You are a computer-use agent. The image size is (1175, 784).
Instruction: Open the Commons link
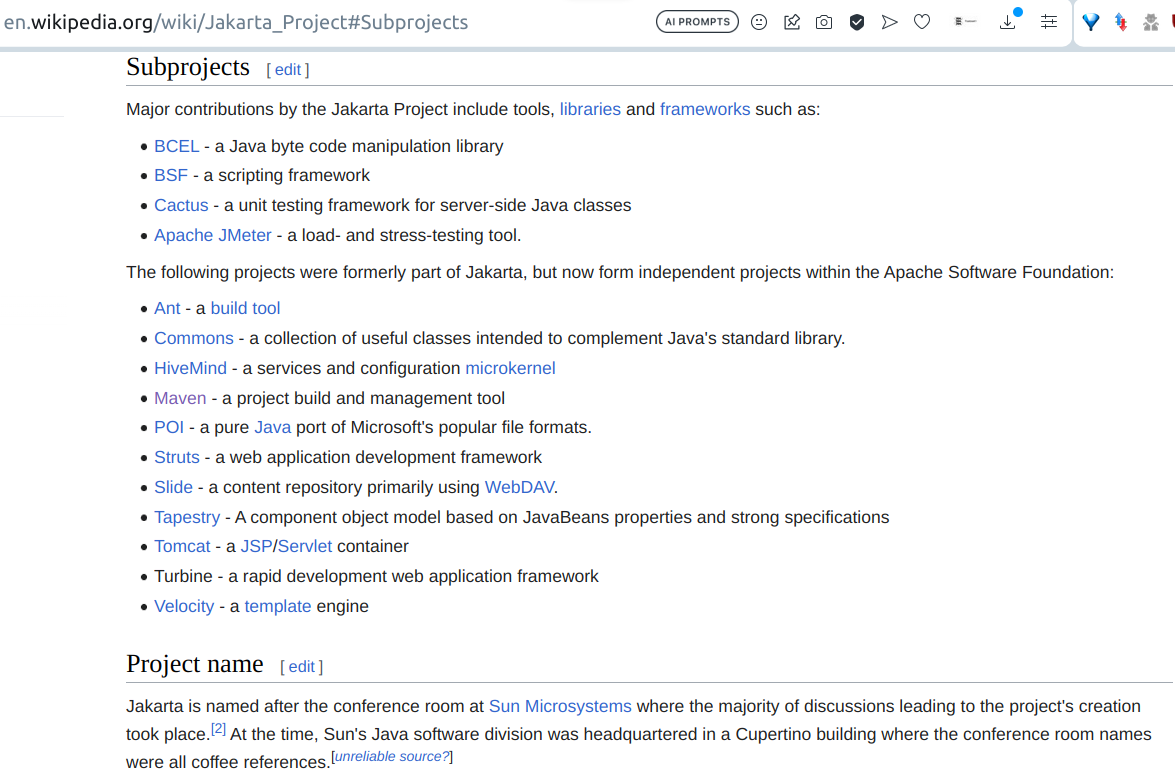click(x=194, y=338)
